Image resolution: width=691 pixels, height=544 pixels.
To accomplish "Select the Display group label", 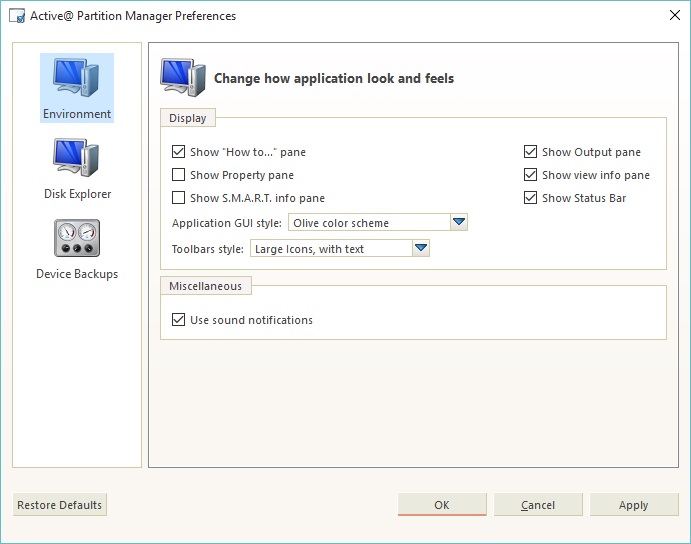I will tap(188, 118).
